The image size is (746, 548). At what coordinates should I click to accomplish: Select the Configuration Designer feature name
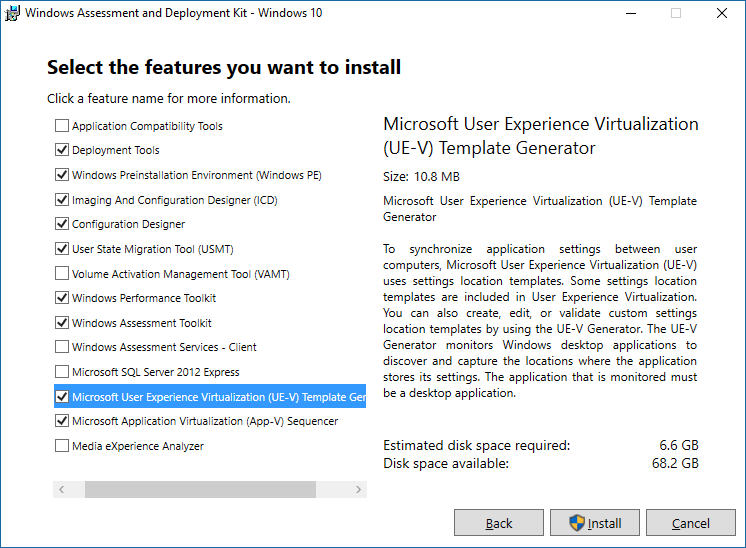pos(128,224)
